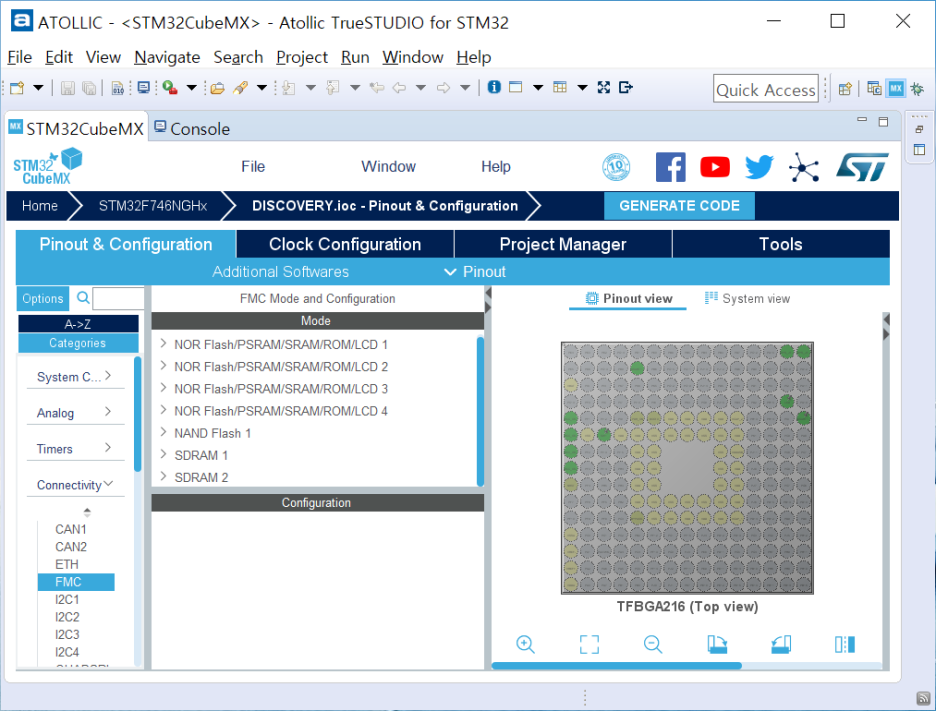Select I2C1 in the Connectivity list
This screenshot has height=711, width=936.
click(x=67, y=599)
